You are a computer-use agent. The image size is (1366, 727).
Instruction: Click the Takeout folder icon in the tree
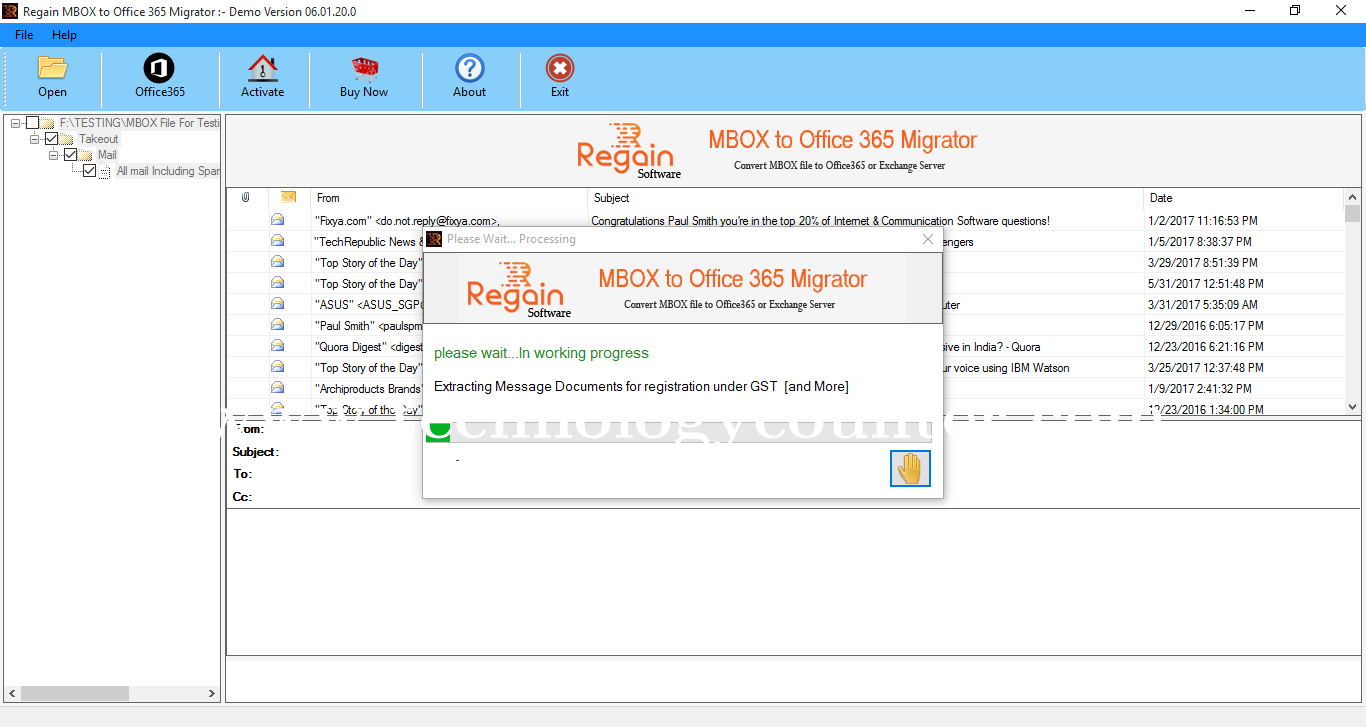(67, 139)
